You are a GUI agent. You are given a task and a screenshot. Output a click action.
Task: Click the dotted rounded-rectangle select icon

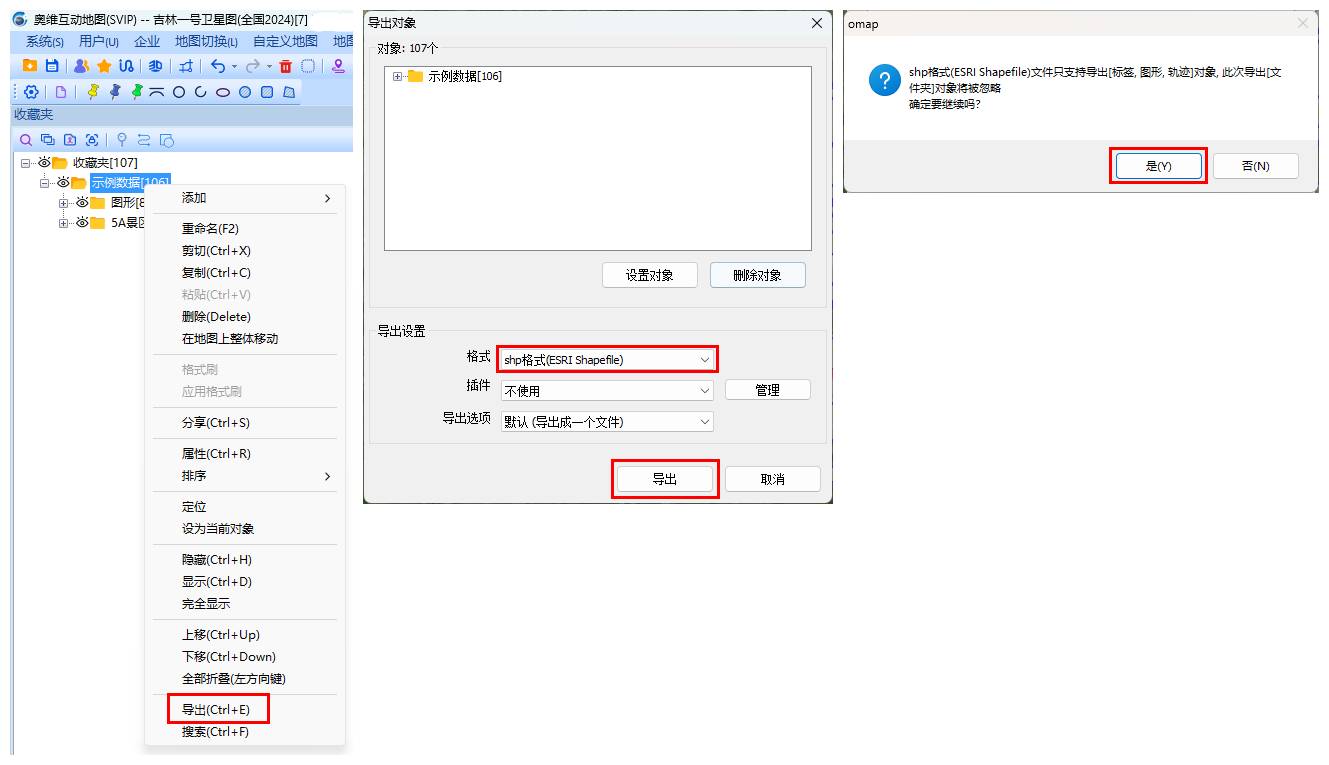309,66
